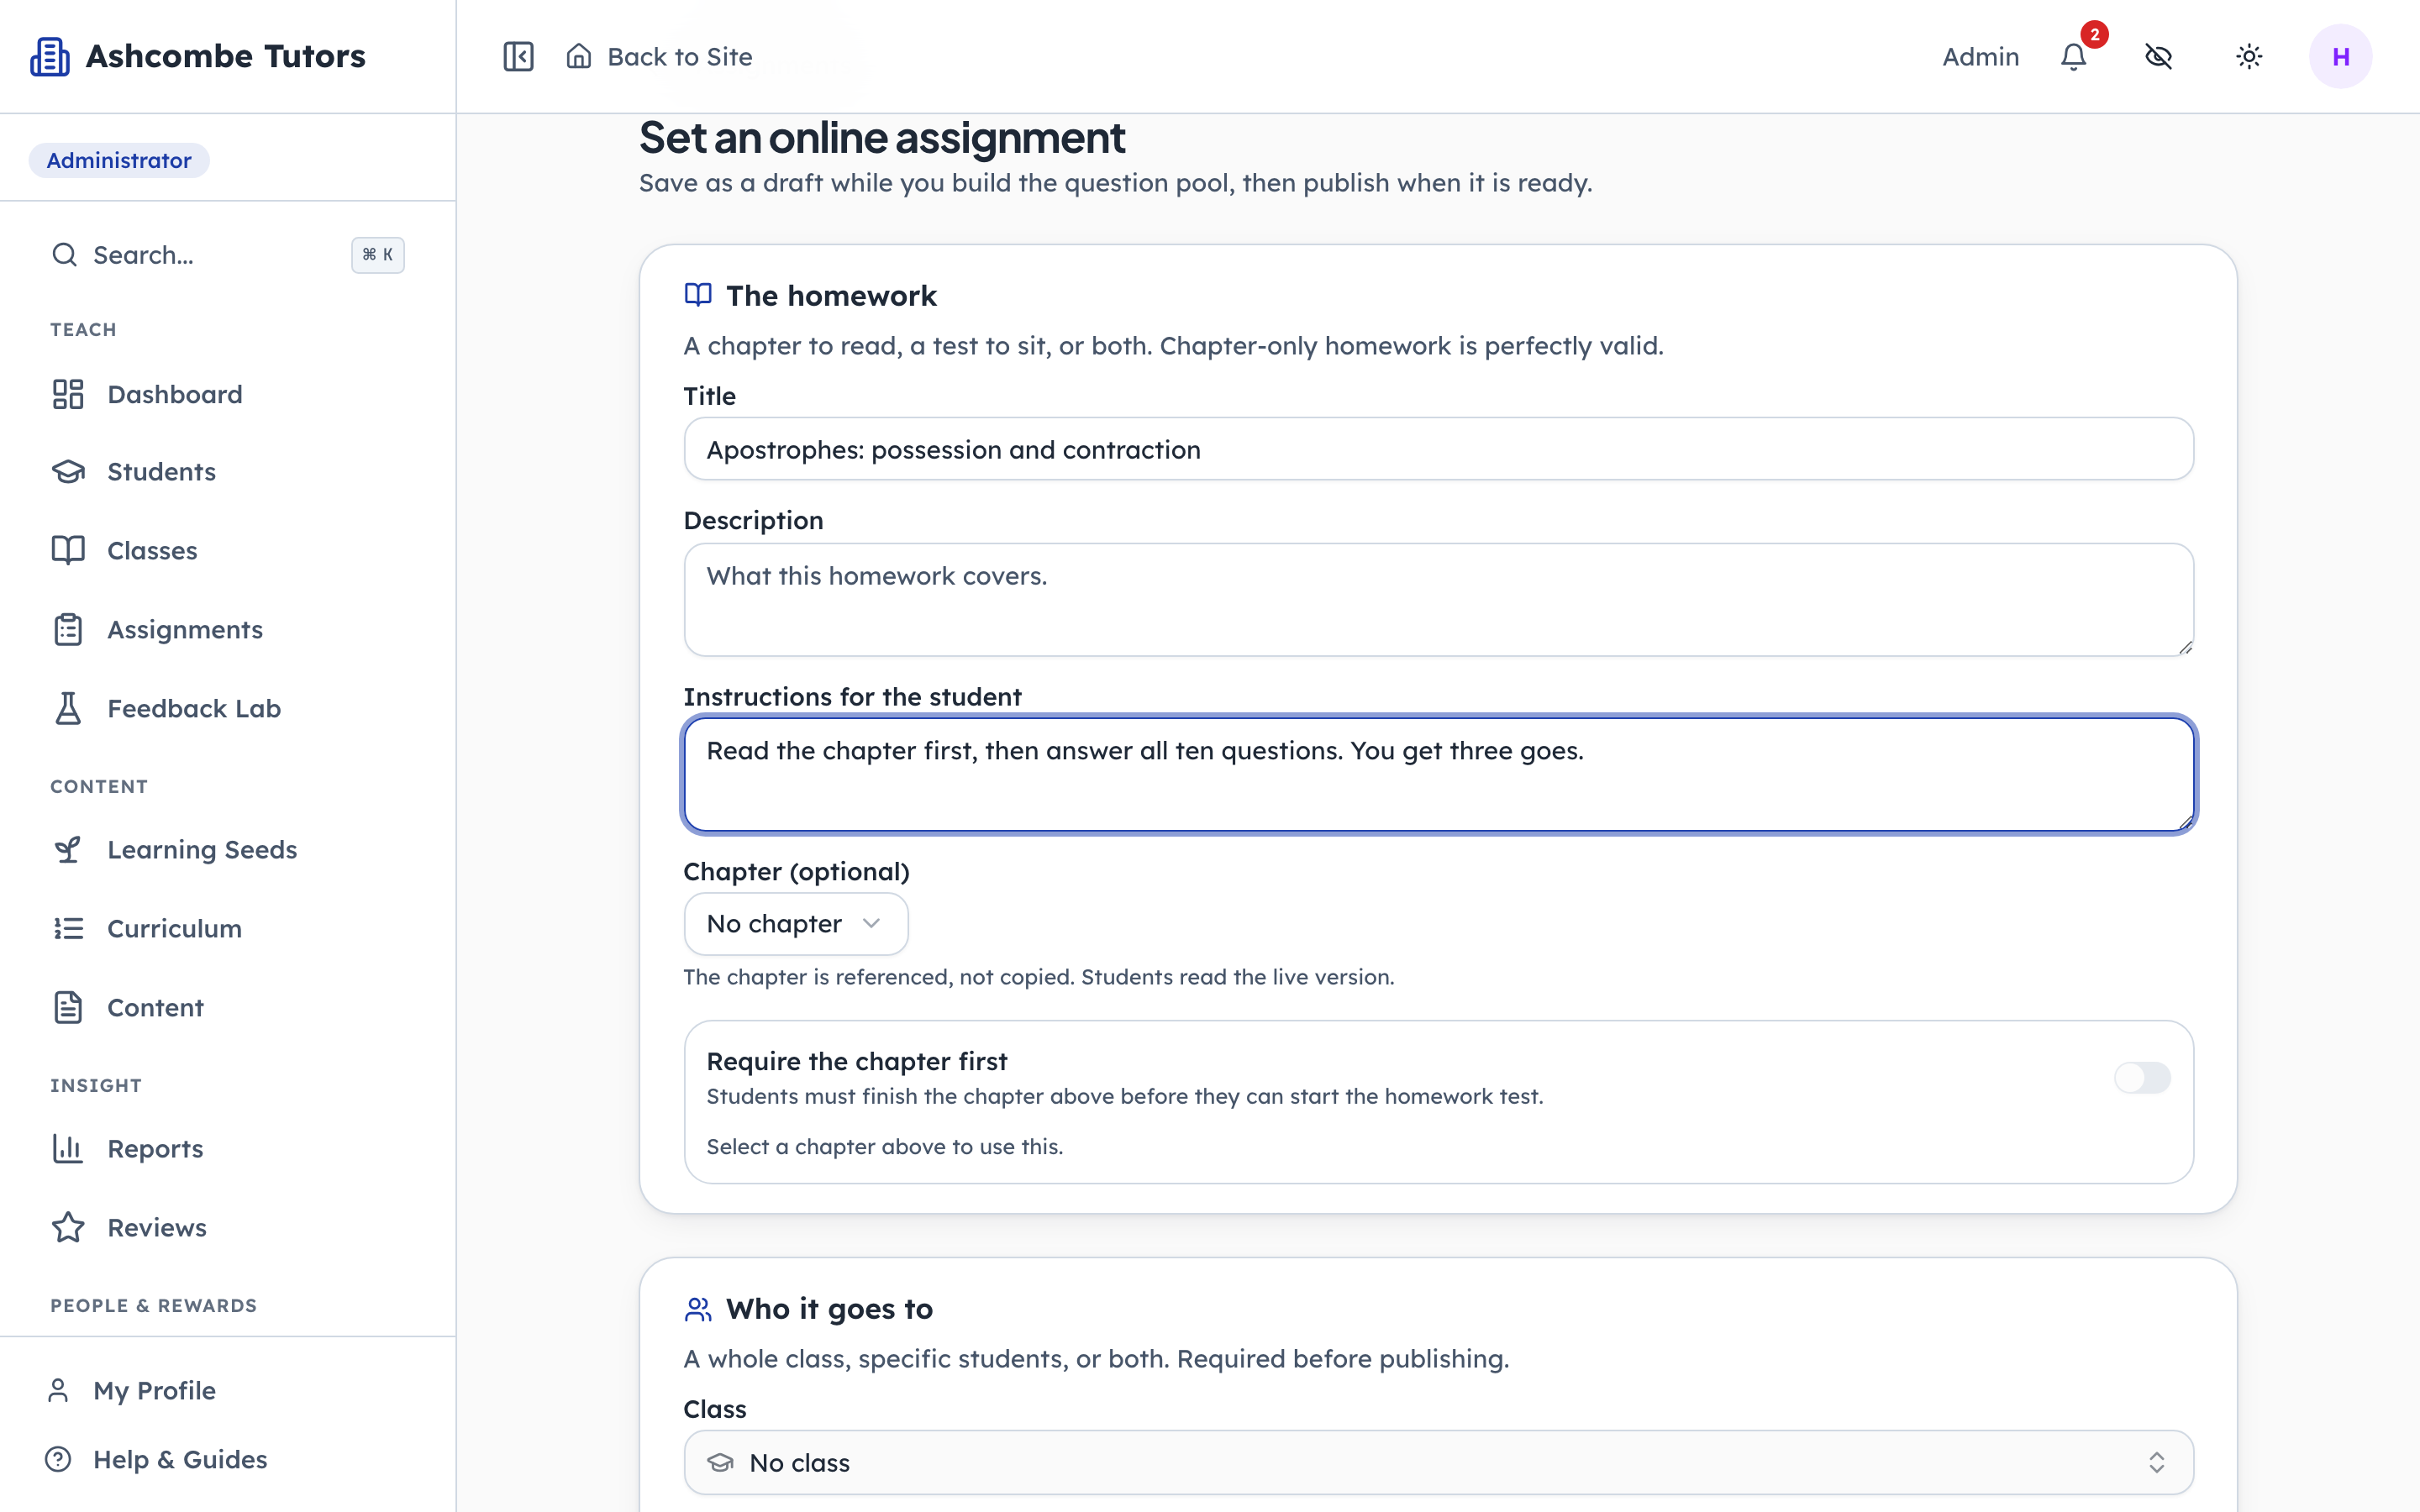The width and height of the screenshot is (2420, 1512).
Task: Expand the Class list using the up-down arrows
Action: [2157, 1462]
